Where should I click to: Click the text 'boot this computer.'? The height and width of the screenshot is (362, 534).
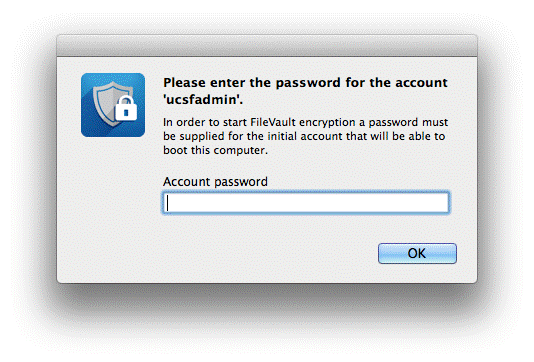coord(216,150)
